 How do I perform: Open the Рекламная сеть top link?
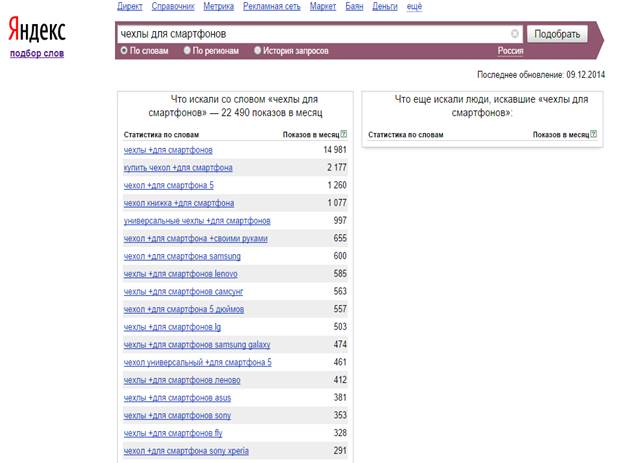pyautogui.click(x=272, y=6)
